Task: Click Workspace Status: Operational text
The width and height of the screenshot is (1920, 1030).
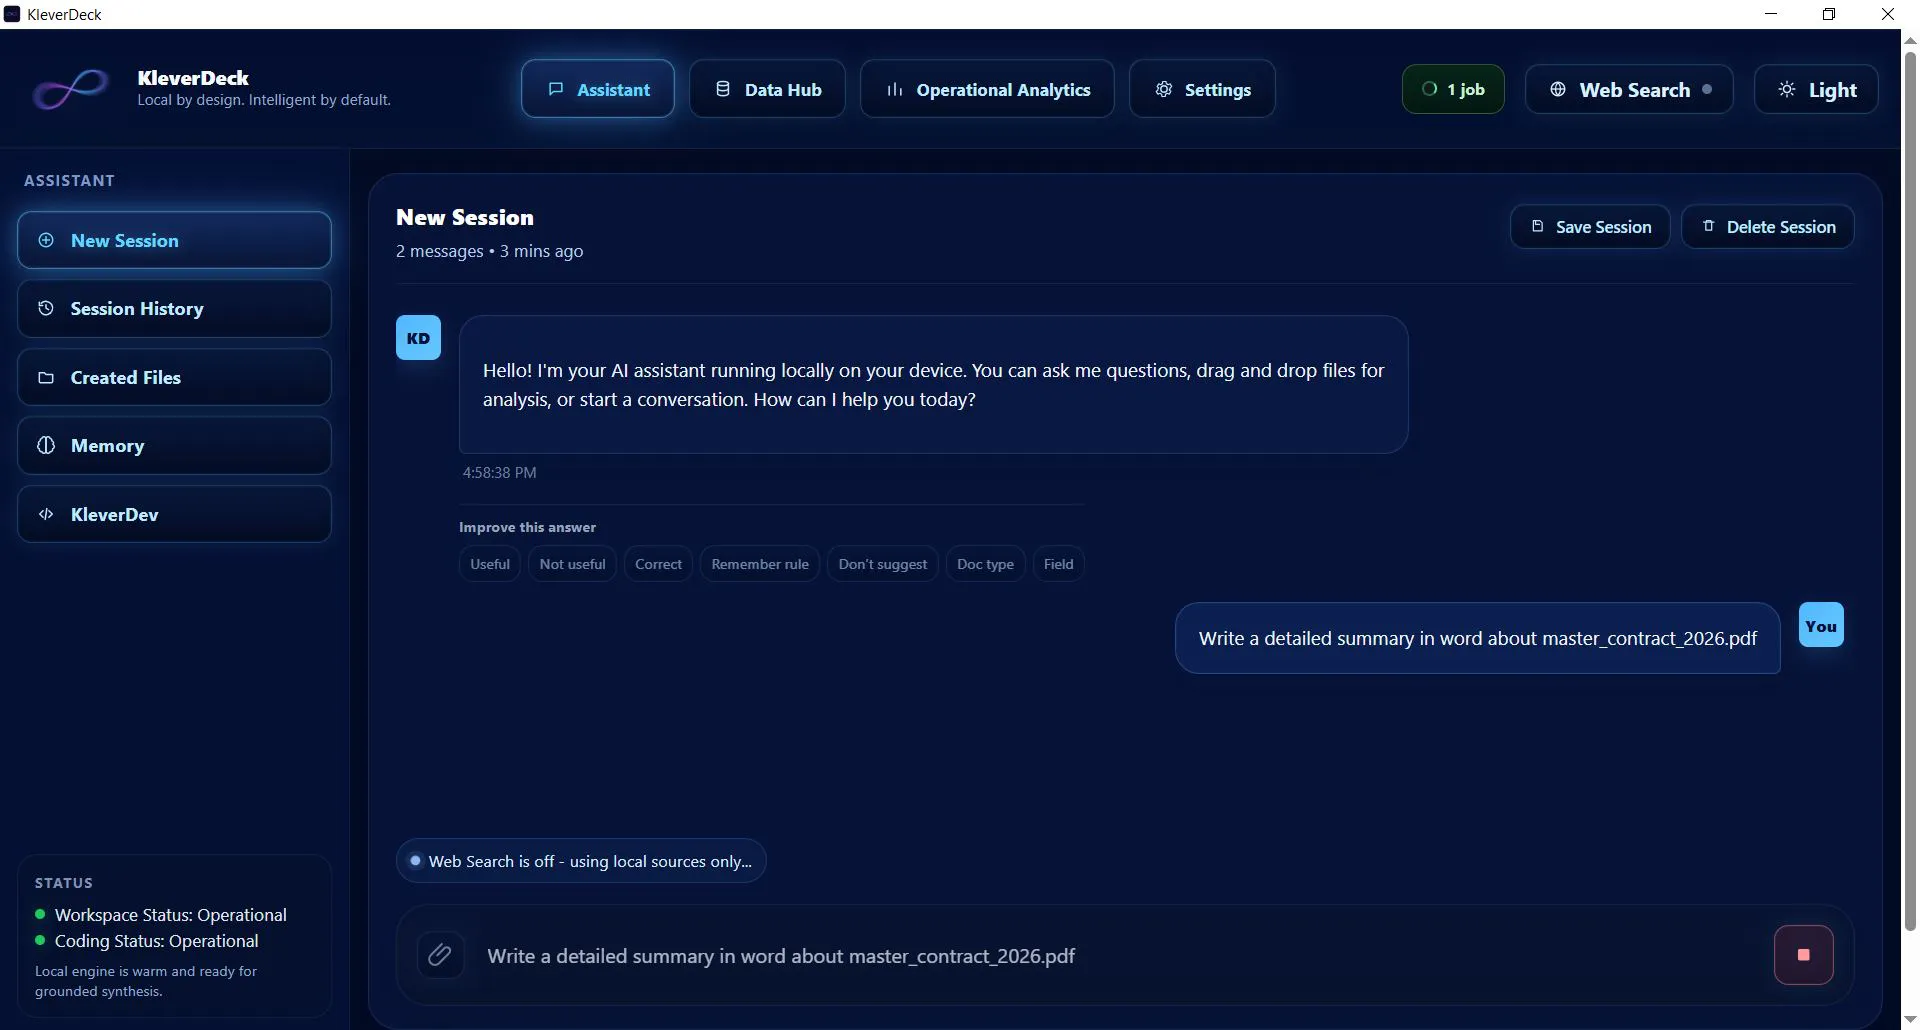Action: coord(171,915)
